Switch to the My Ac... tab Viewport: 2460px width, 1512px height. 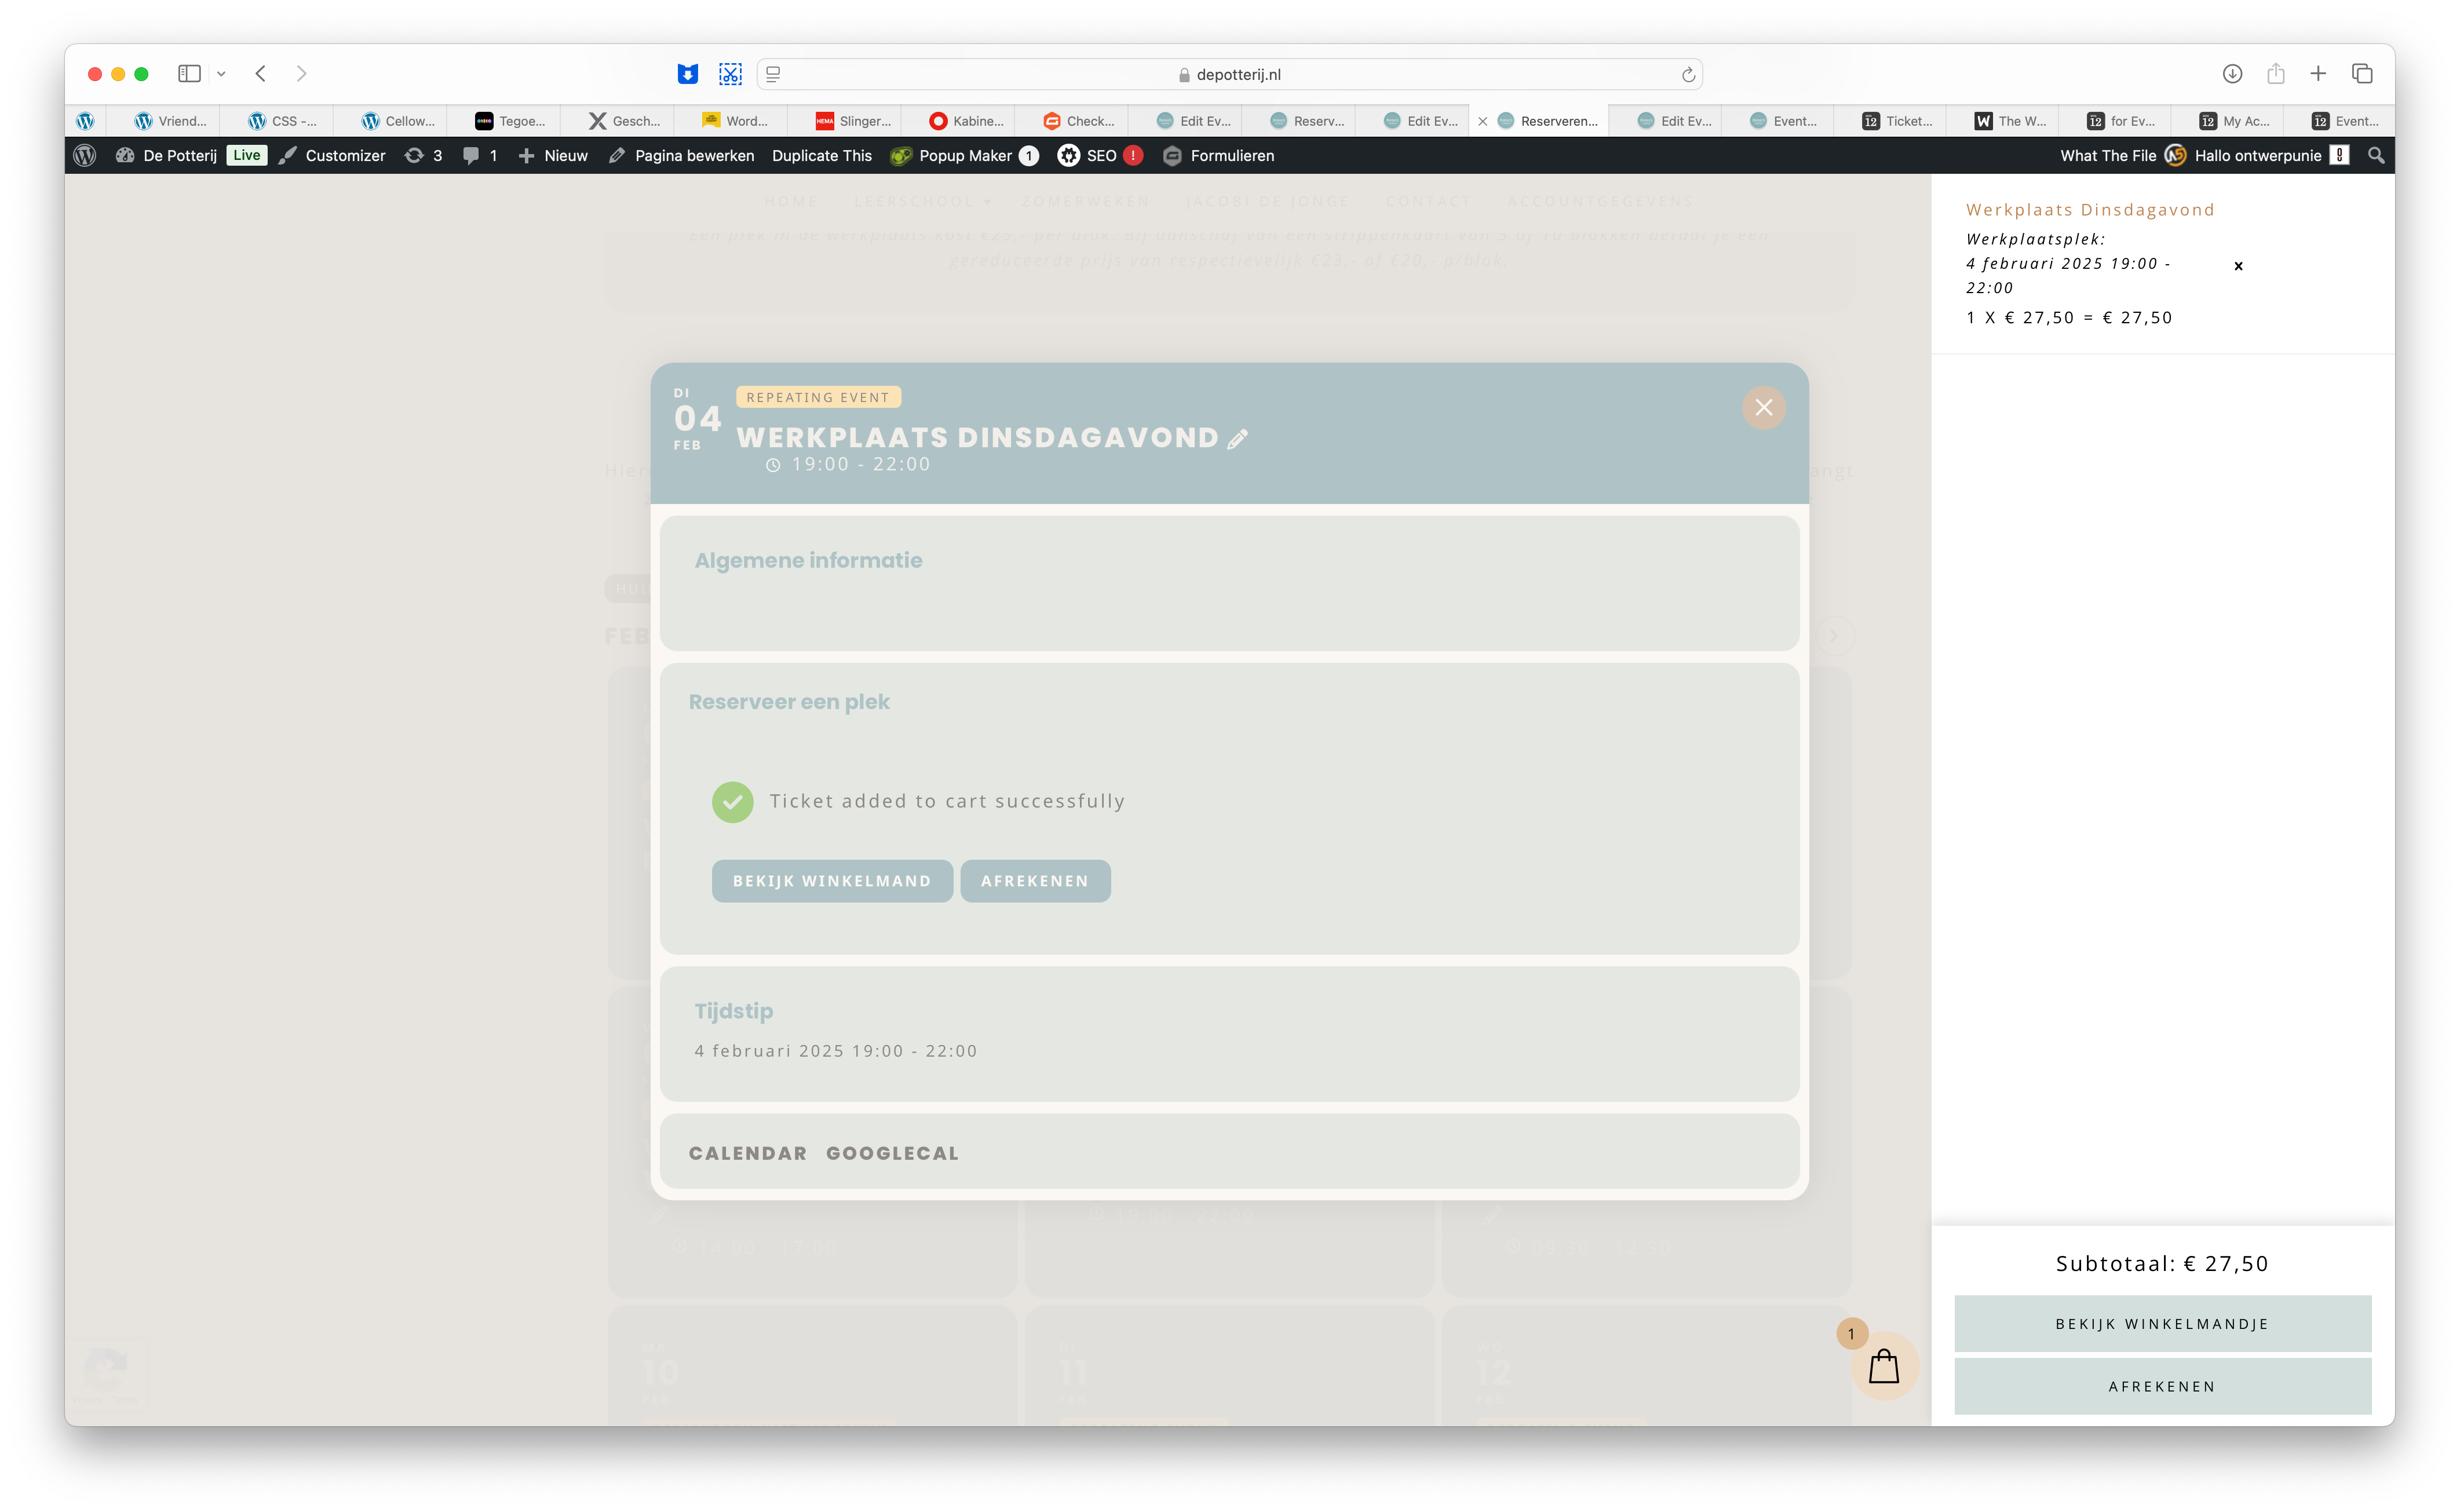2234,121
